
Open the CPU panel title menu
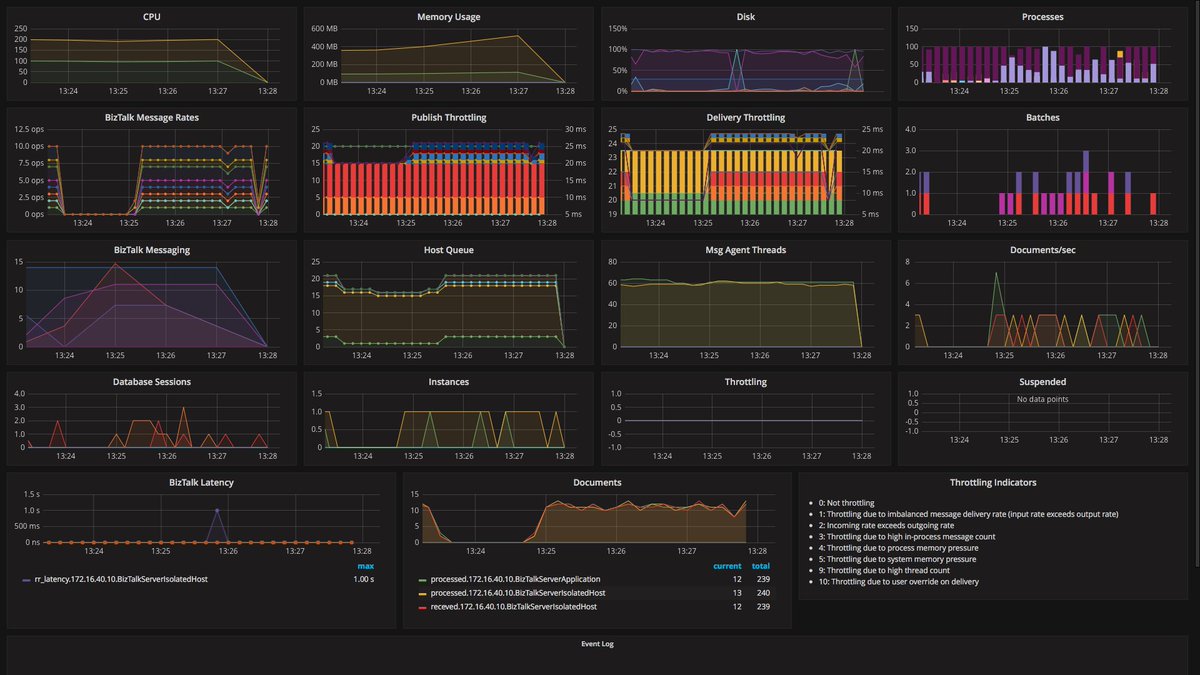tap(152, 17)
